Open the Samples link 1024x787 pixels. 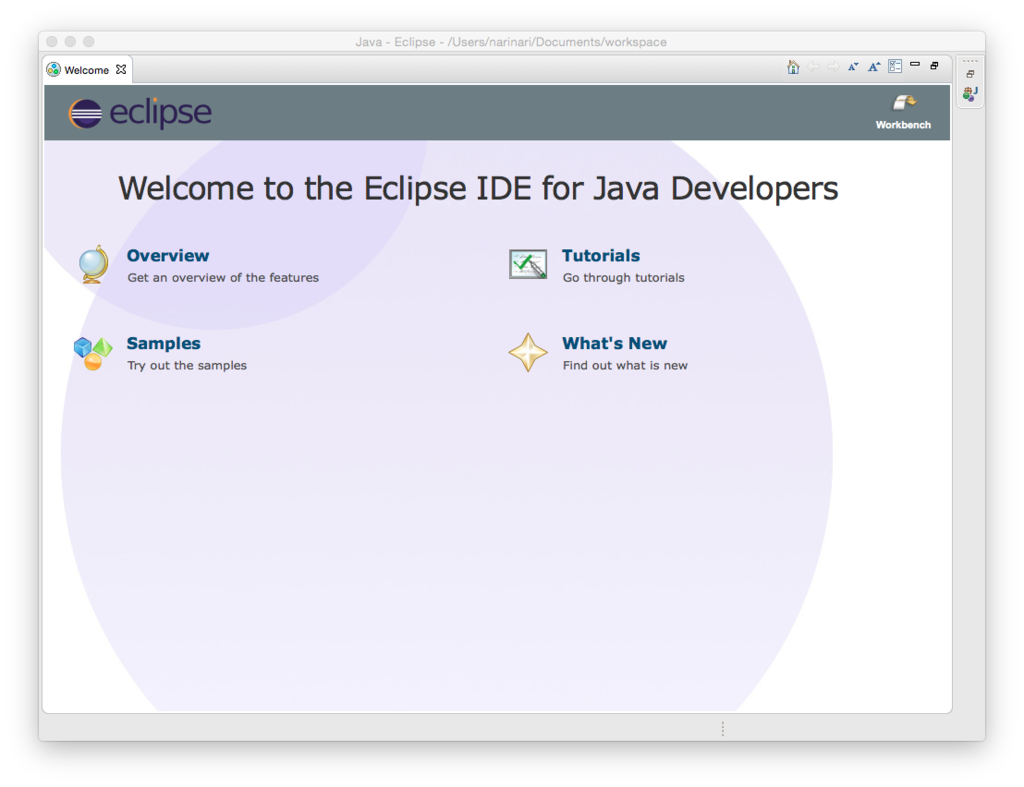click(x=163, y=344)
